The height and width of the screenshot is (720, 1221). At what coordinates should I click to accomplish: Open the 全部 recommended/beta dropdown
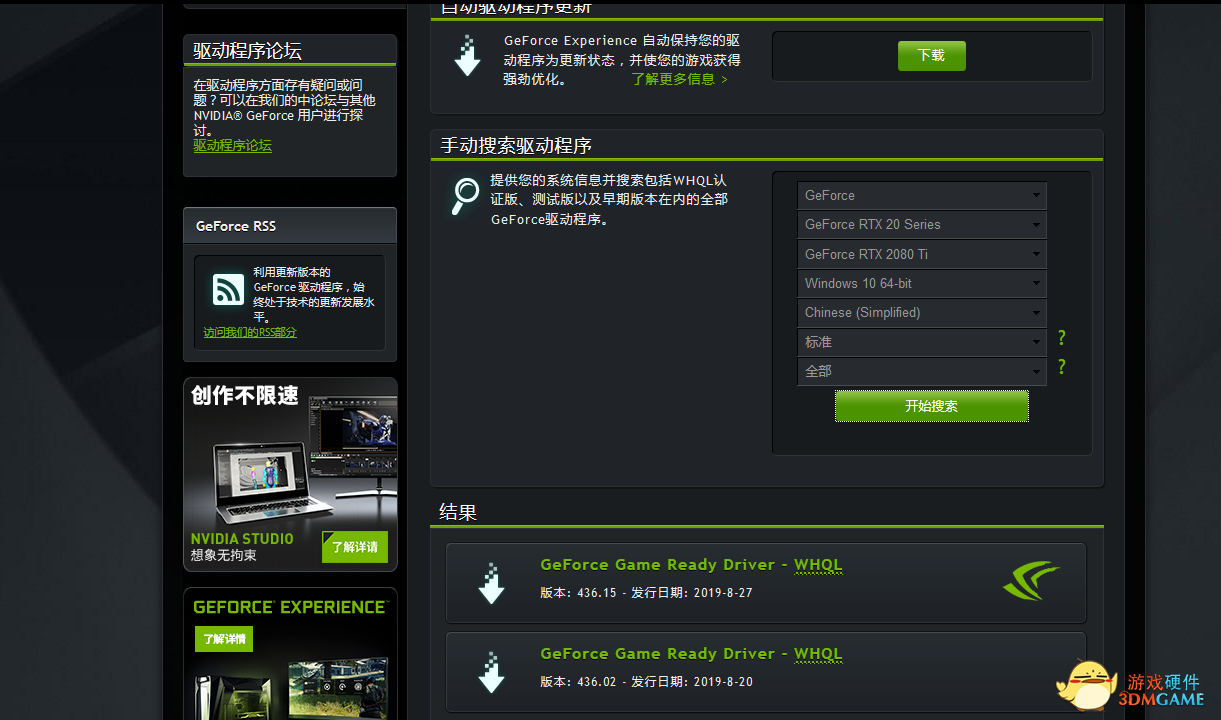pos(922,371)
